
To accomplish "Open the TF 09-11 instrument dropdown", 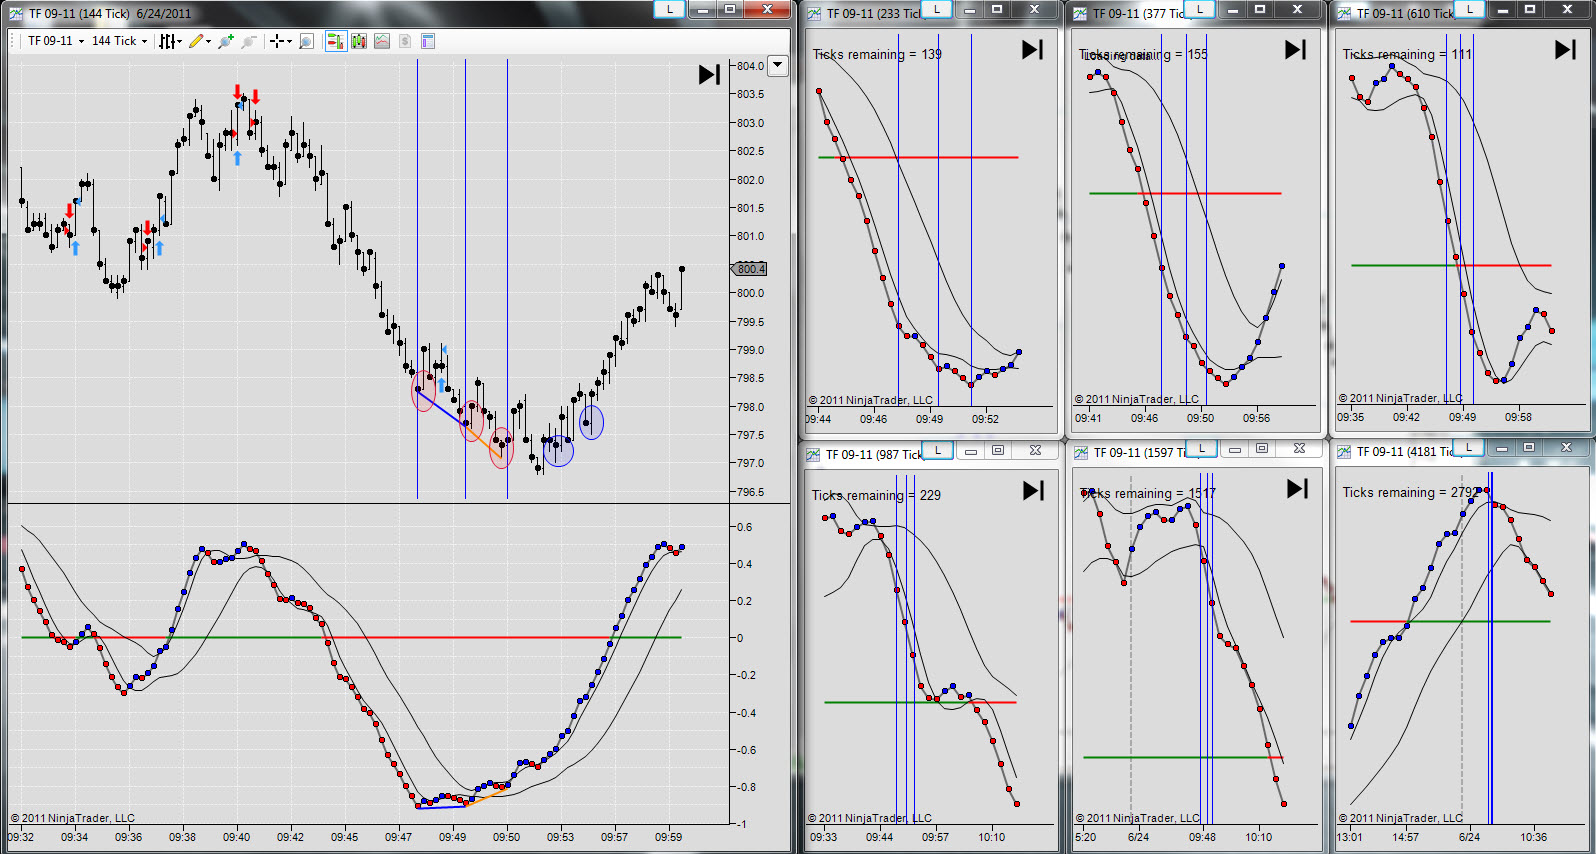I will click(56, 41).
